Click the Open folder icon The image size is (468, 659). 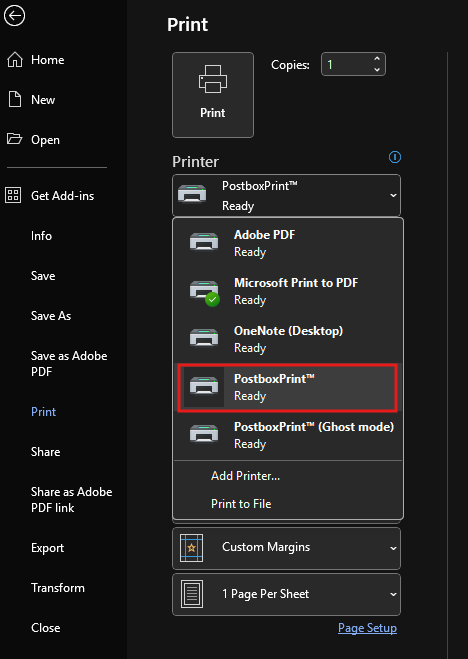pos(14,139)
